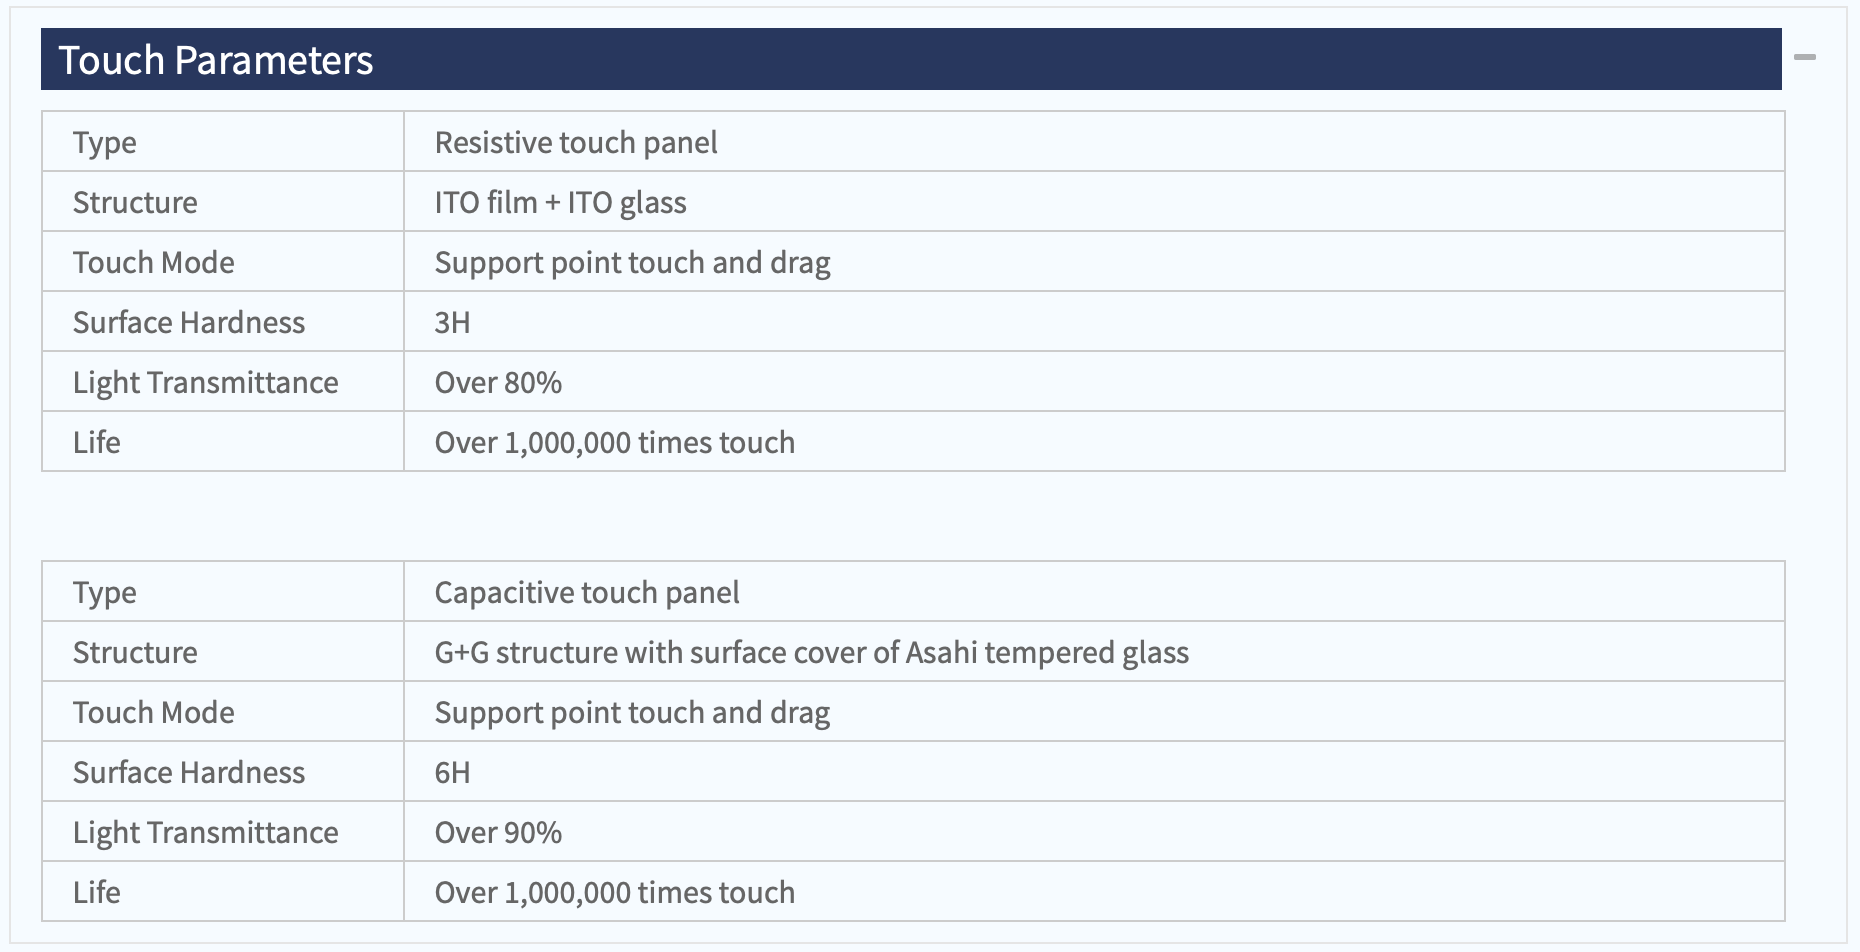Click the first table's Type label
This screenshot has height=952, width=1860.
coord(105,143)
